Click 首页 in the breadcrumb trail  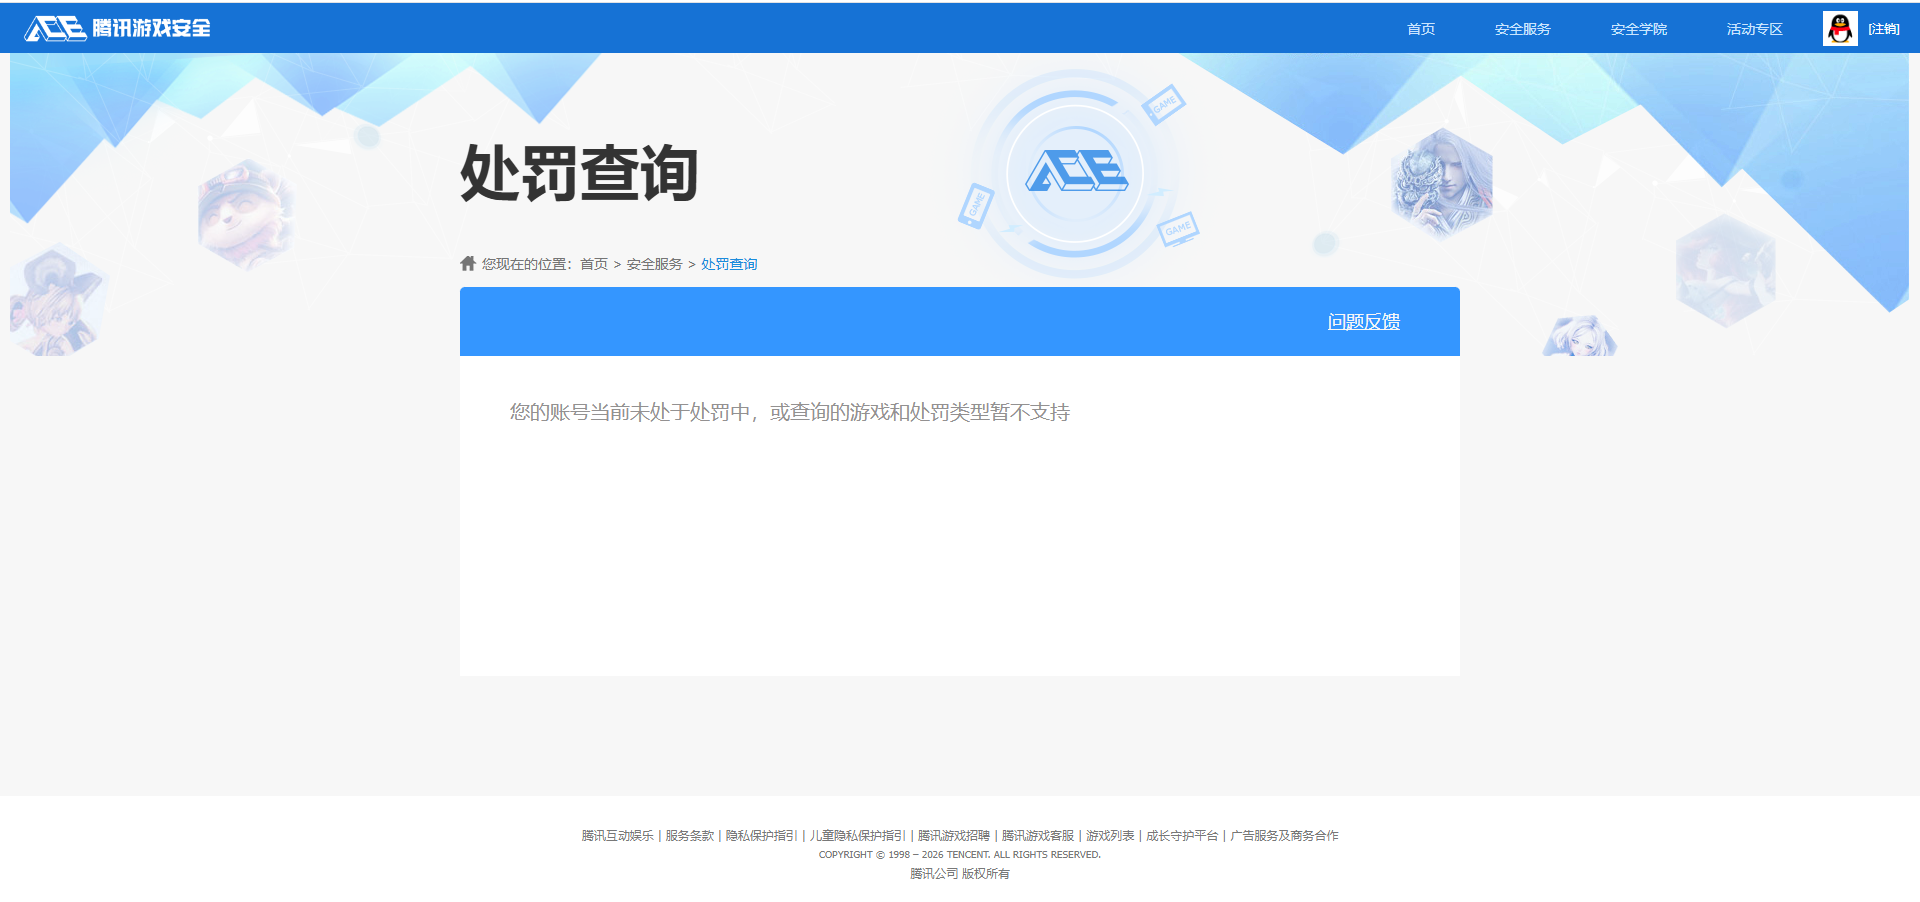[x=595, y=263]
